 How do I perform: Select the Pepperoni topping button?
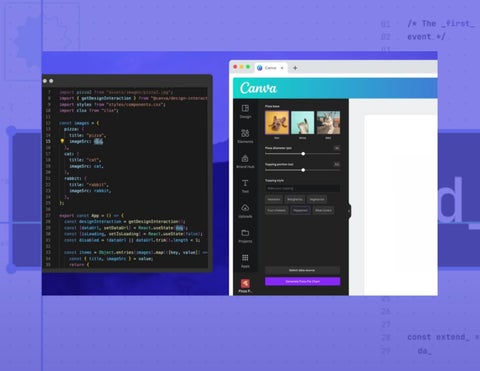pyautogui.click(x=300, y=210)
